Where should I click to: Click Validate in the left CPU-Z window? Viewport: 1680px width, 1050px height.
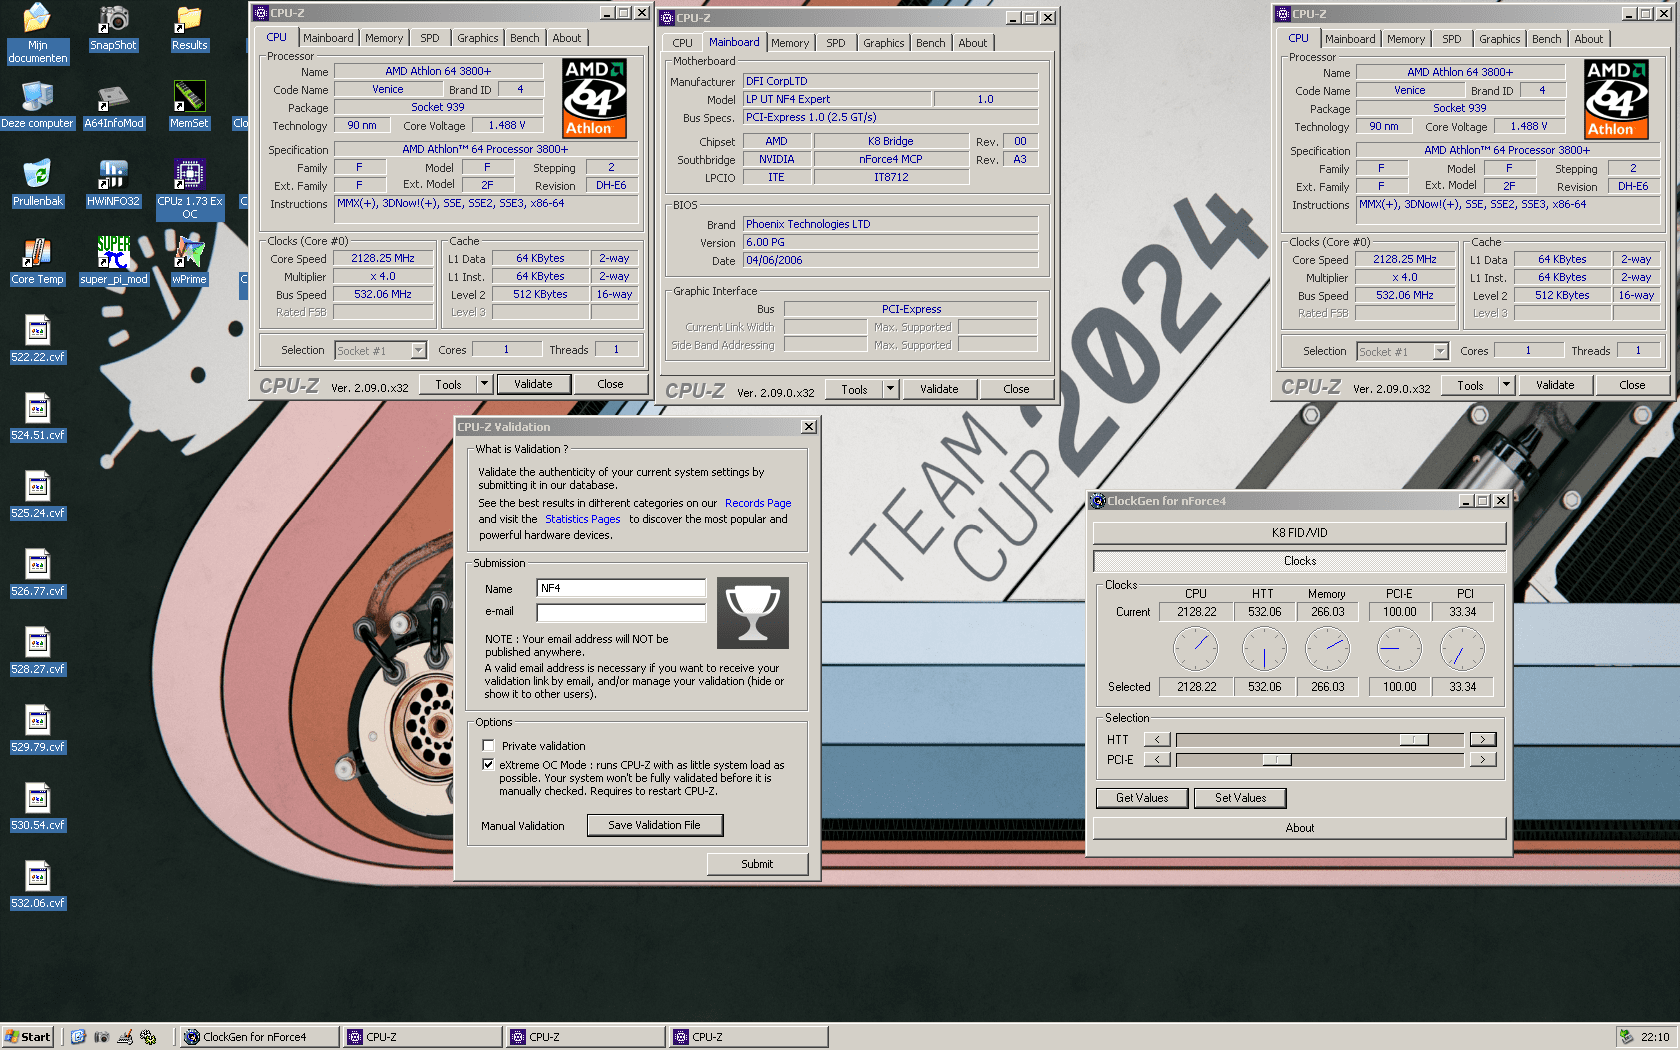tap(533, 384)
